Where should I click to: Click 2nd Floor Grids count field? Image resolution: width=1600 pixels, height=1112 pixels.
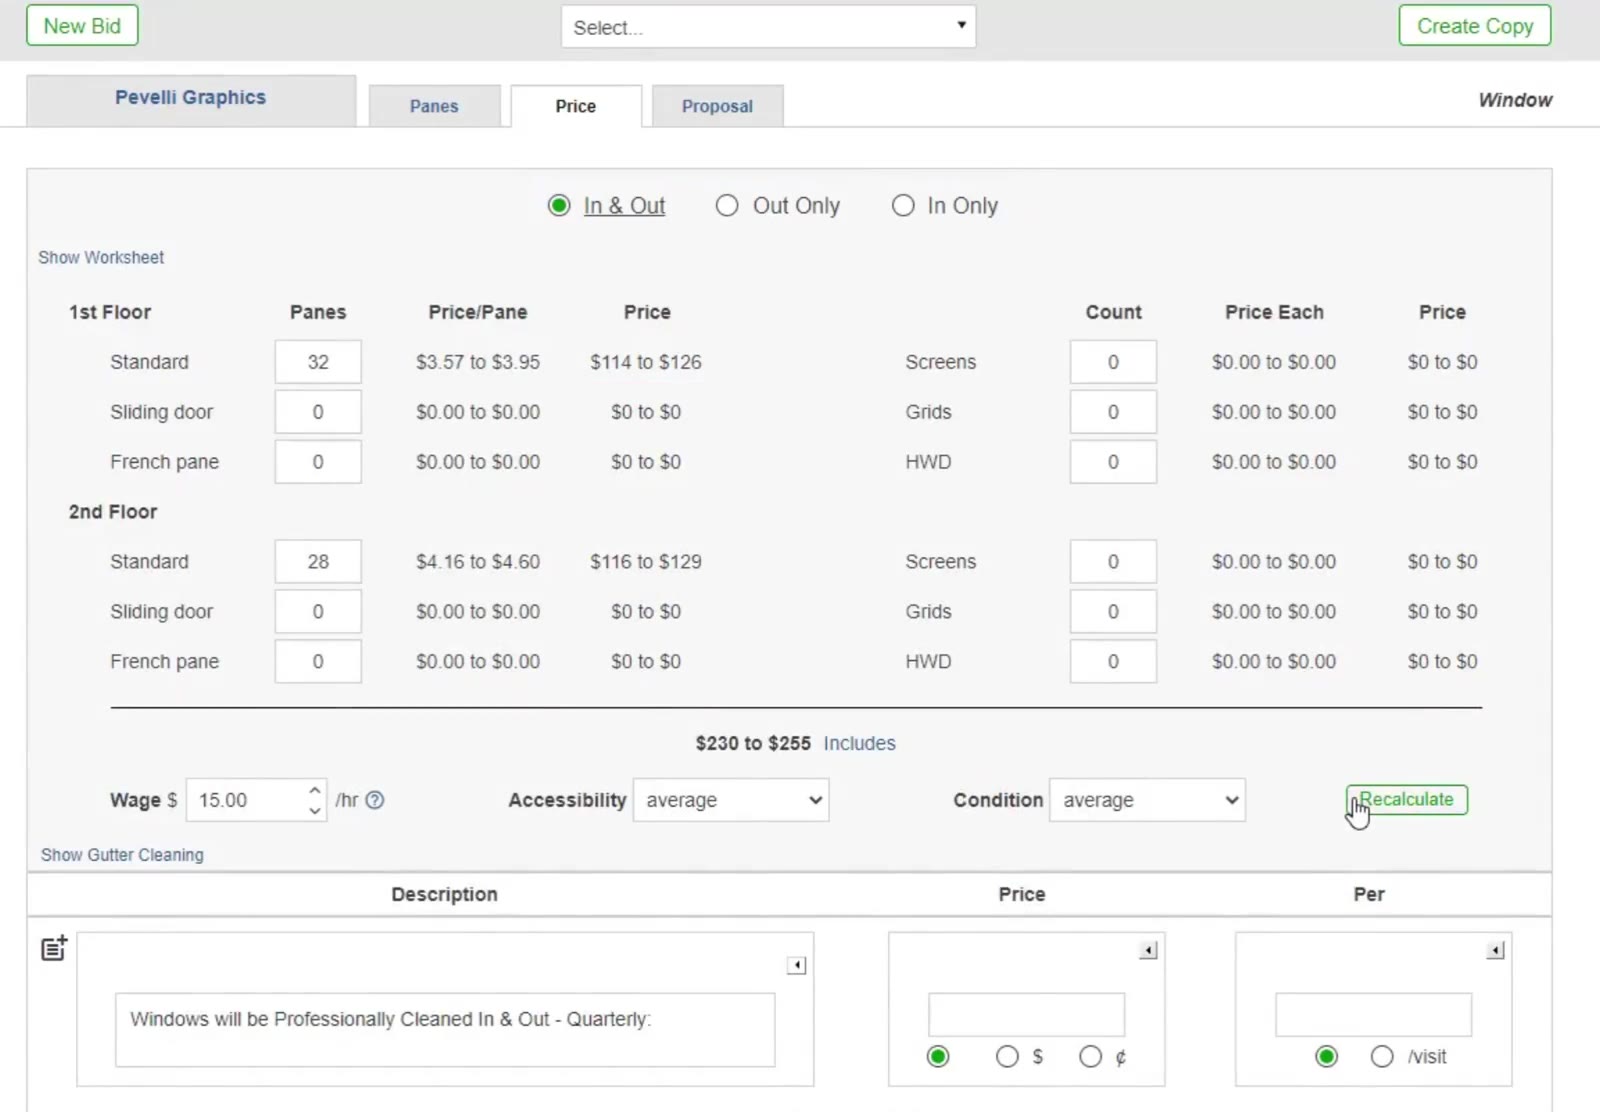pos(1113,612)
